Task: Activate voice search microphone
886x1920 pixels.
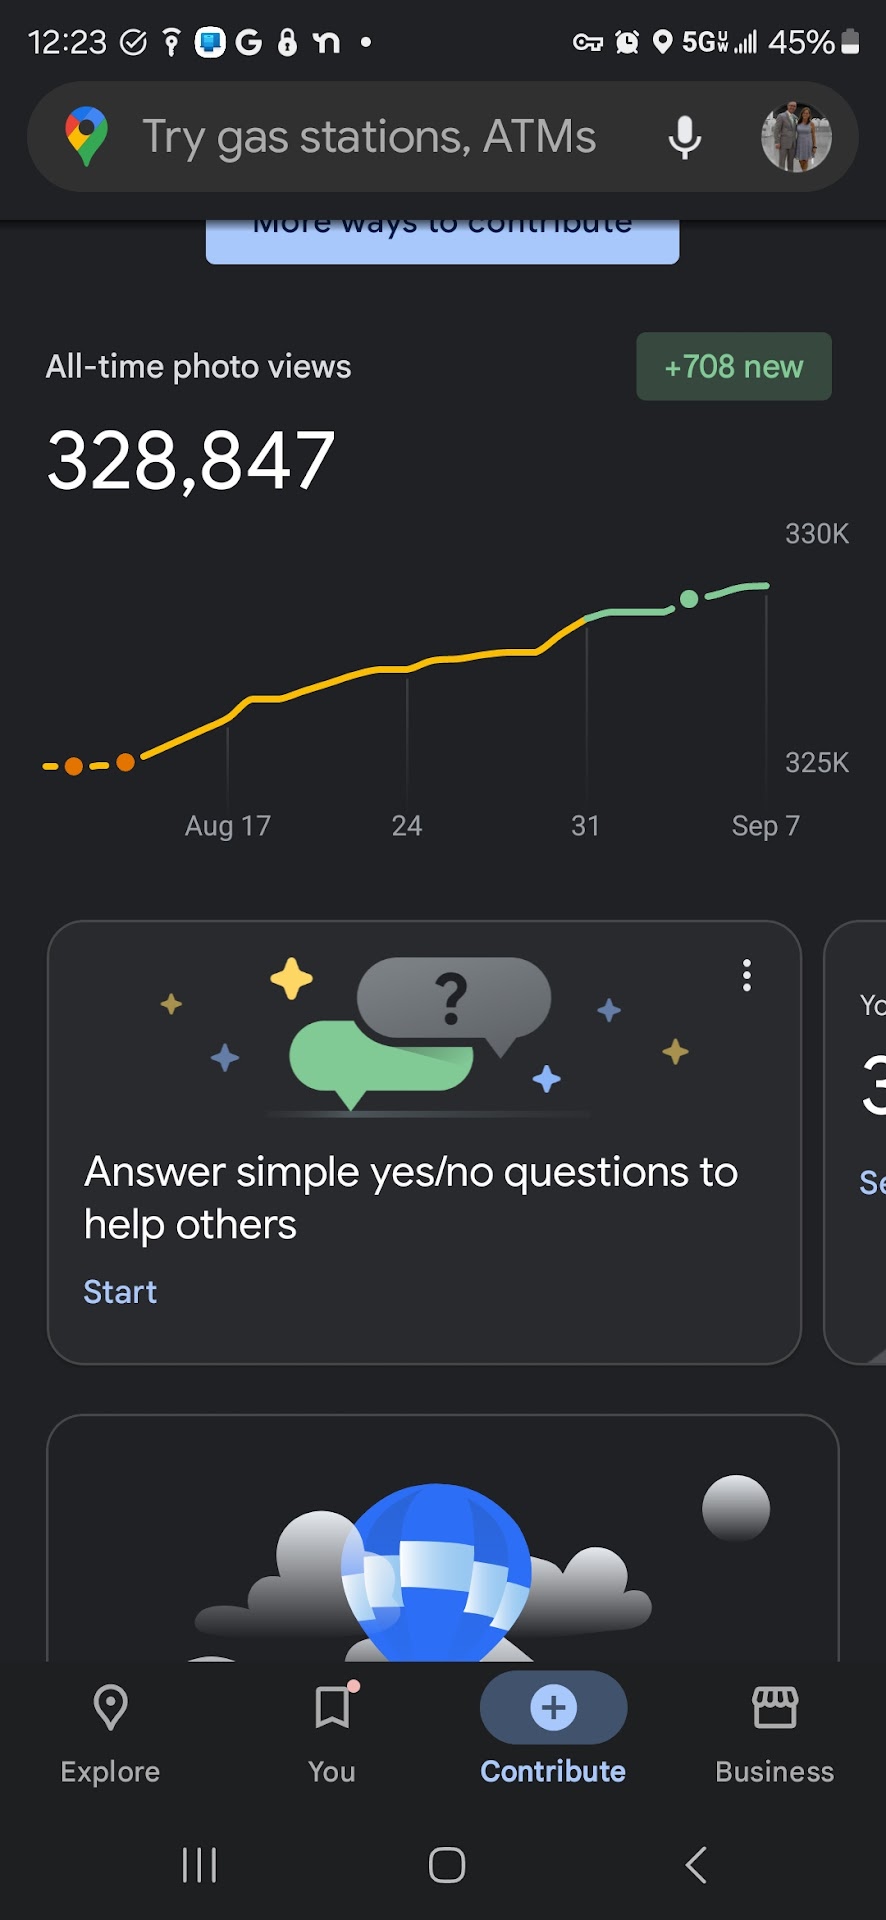Action: click(685, 137)
